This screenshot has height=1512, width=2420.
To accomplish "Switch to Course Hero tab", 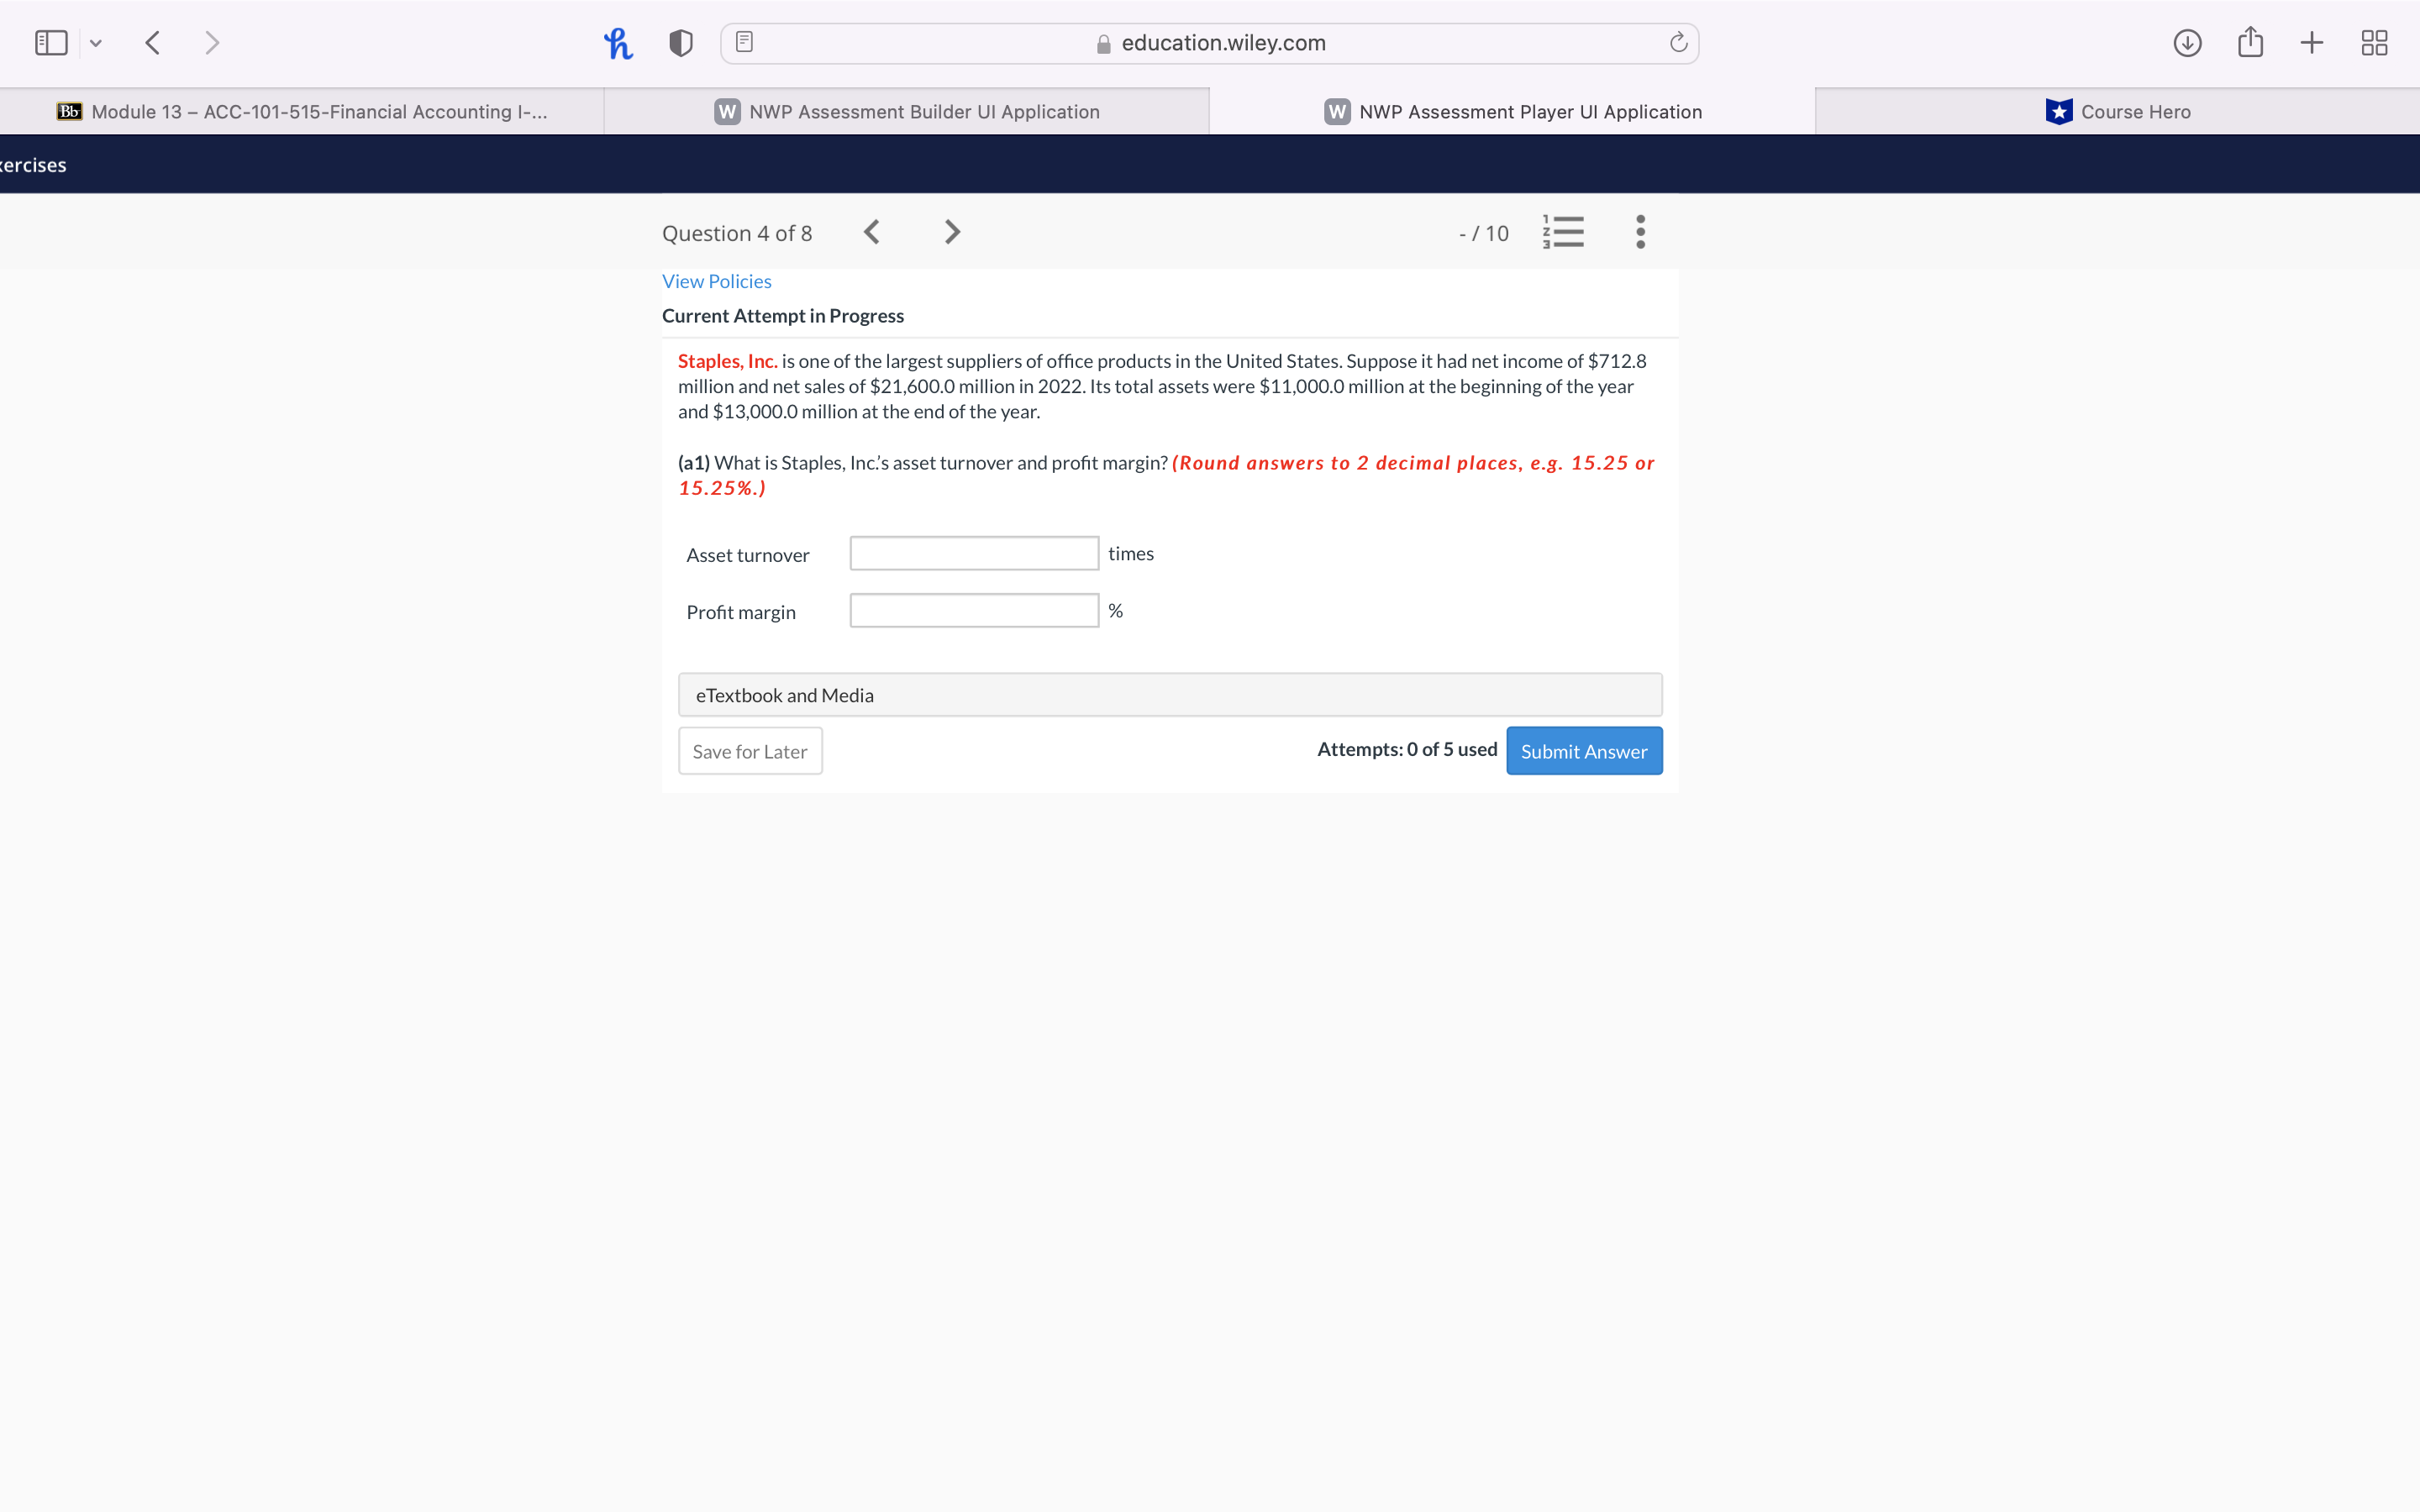I will [2117, 112].
